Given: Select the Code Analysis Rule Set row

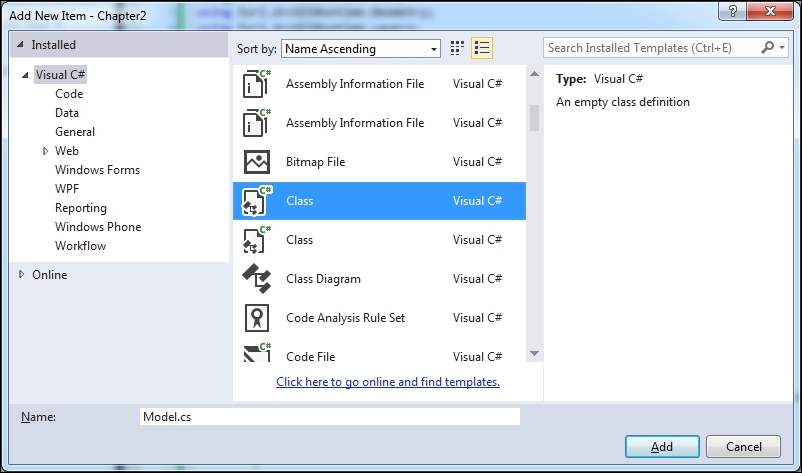Looking at the screenshot, I should tap(379, 318).
